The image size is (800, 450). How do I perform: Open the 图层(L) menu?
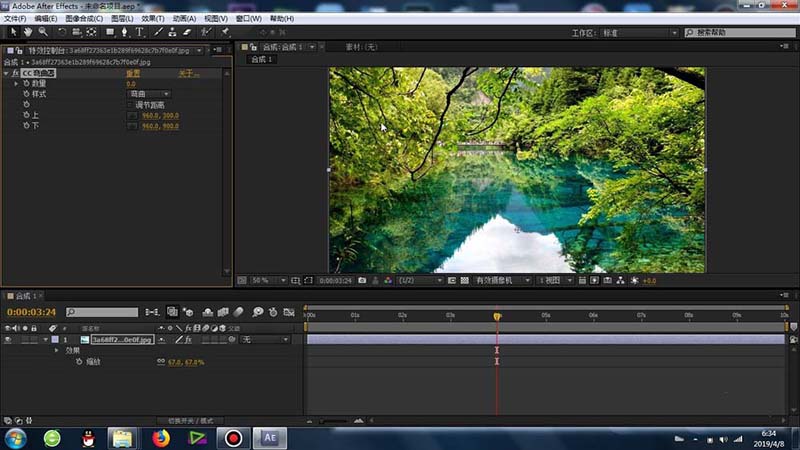pyautogui.click(x=122, y=18)
